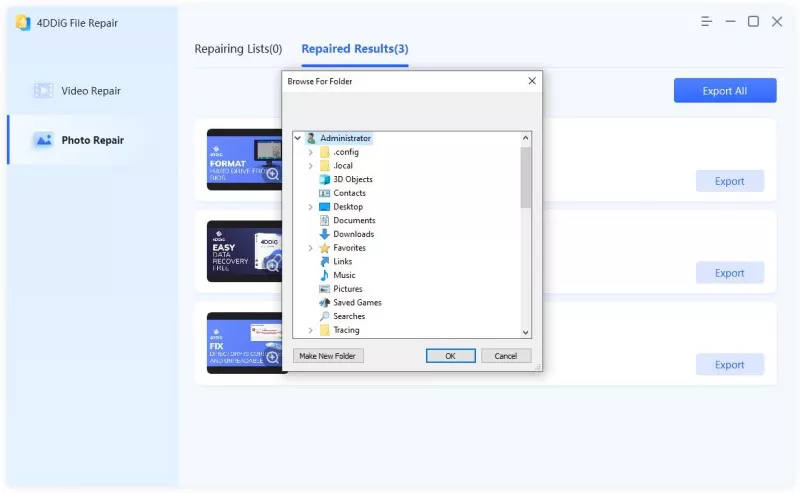Image resolution: width=800 pixels, height=493 pixels.
Task: Expand the .local folder node
Action: pos(311,165)
